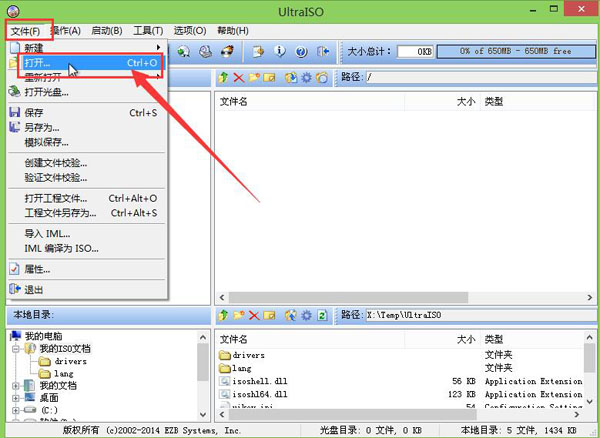This screenshot has width=600, height=438.
Task: Open the 帮助(H) menu
Action: pos(233,31)
